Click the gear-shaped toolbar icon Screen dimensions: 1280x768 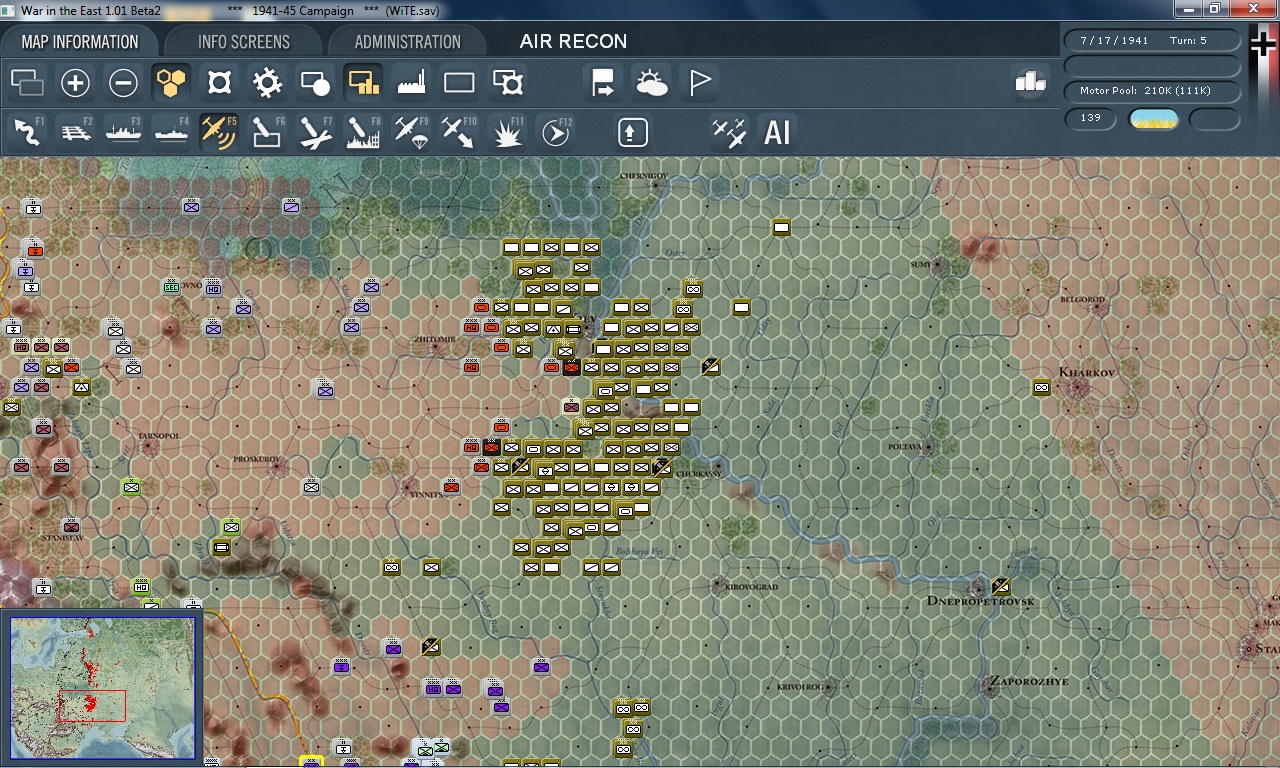pos(267,83)
